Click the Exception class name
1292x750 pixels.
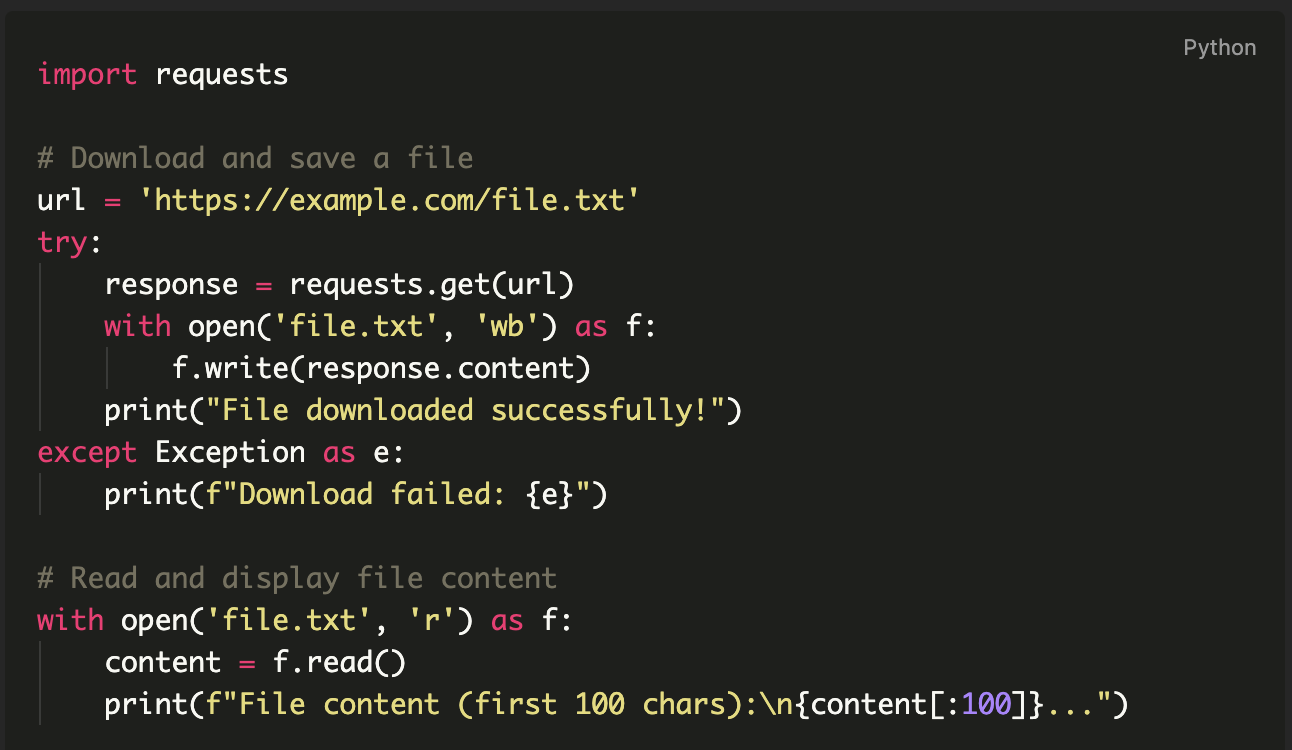pyautogui.click(x=230, y=452)
